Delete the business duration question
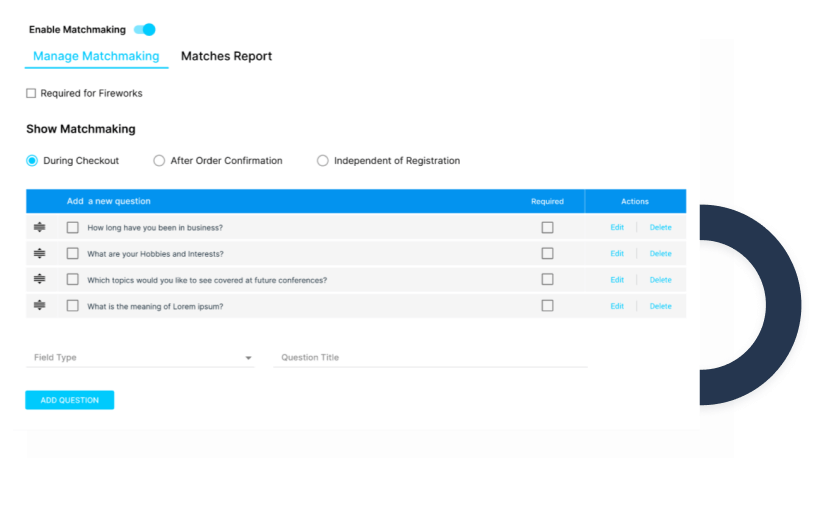This screenshot has width=828, height=506. coord(660,228)
